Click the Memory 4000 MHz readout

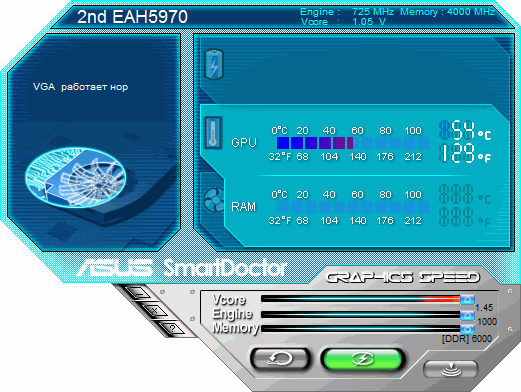click(x=447, y=12)
